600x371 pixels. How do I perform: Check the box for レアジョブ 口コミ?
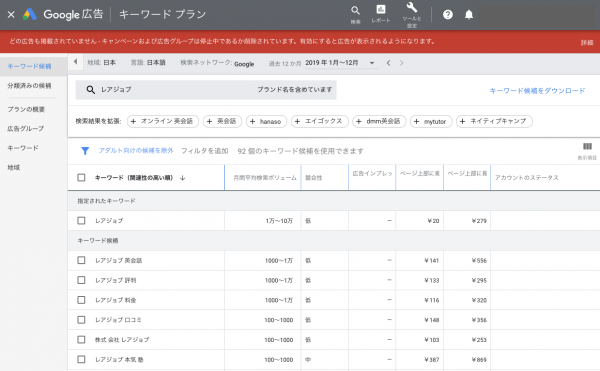point(81,320)
